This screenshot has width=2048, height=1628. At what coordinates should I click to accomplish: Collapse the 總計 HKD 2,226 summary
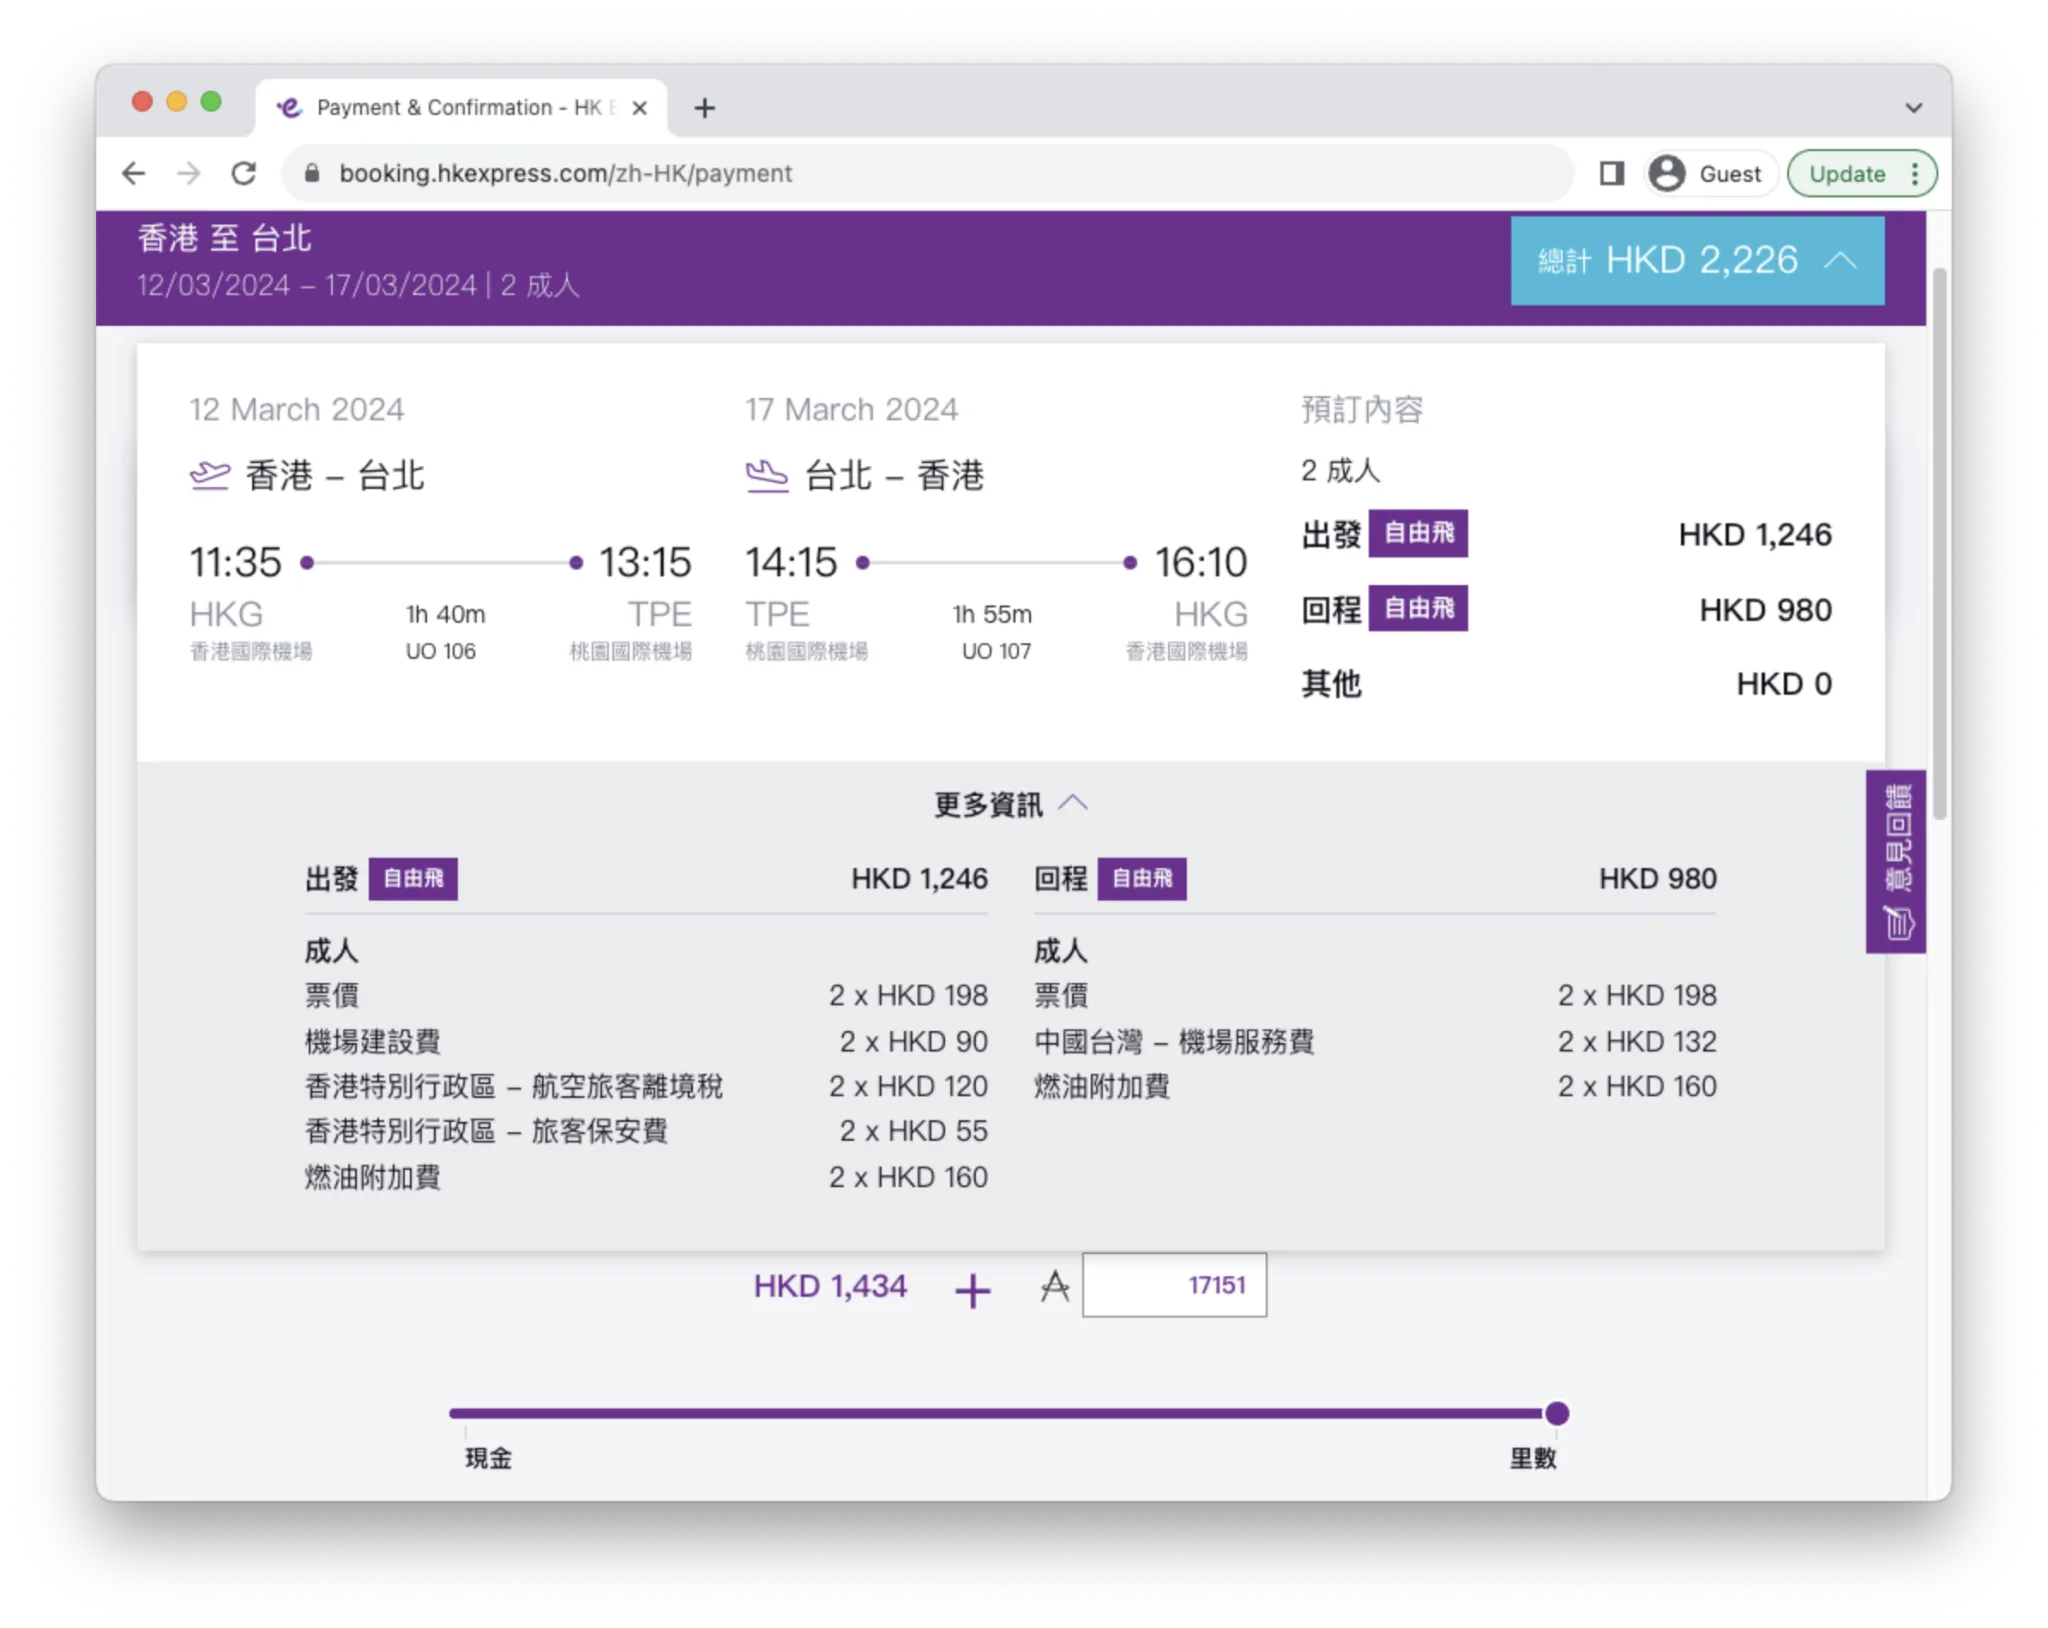tap(1697, 261)
